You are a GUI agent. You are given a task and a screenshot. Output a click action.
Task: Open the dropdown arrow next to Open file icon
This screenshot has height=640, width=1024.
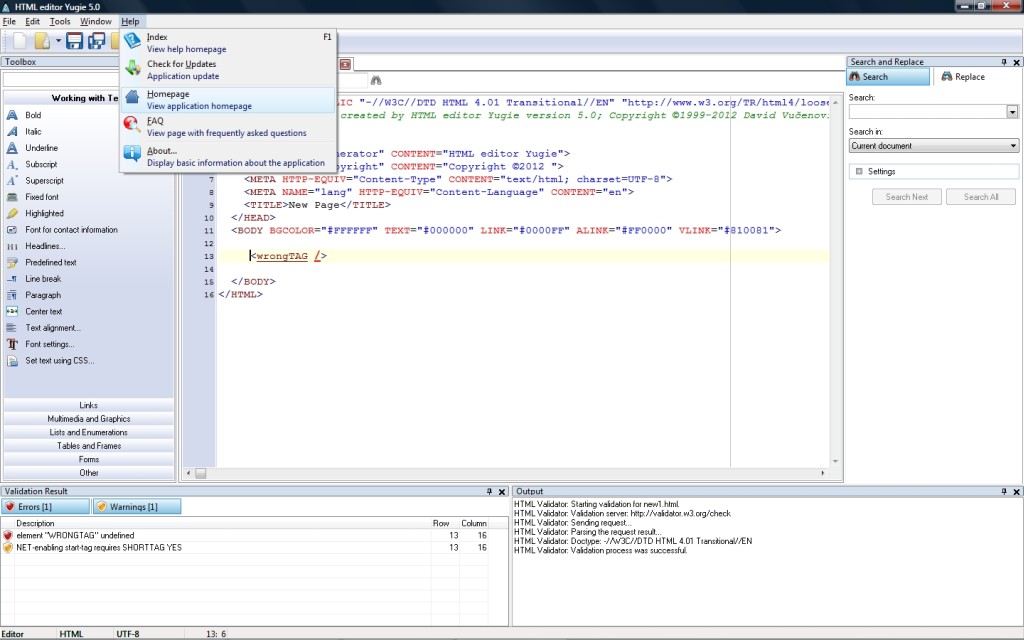(x=58, y=41)
